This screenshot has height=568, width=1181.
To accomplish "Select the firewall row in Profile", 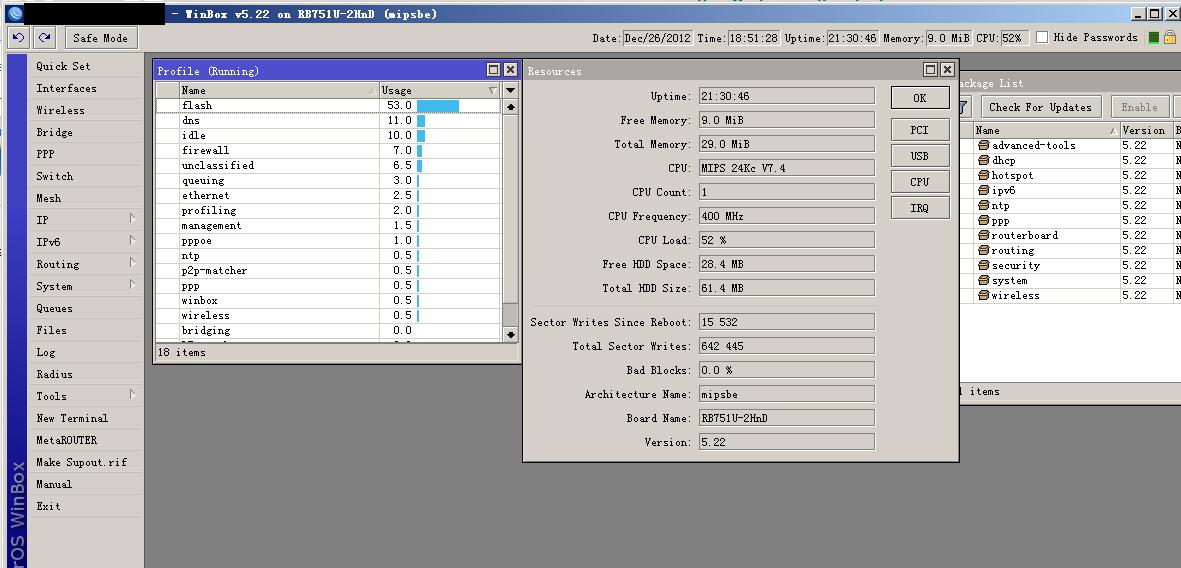I will click(x=328, y=151).
